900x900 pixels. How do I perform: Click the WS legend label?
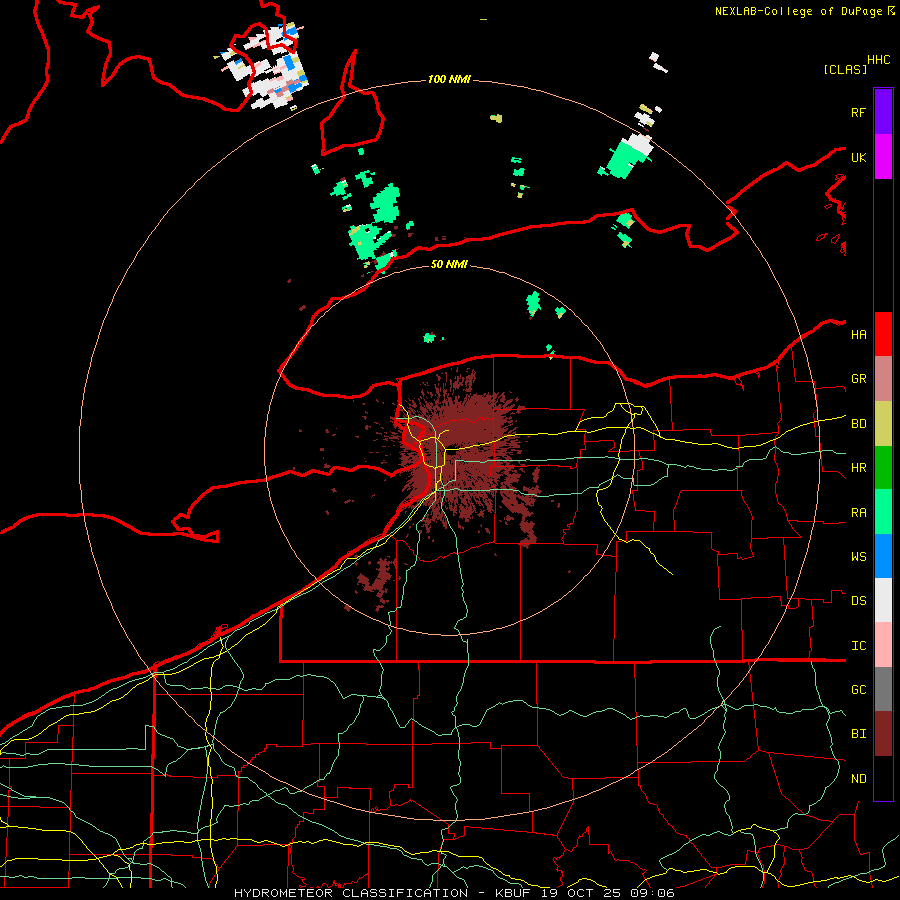pos(858,557)
